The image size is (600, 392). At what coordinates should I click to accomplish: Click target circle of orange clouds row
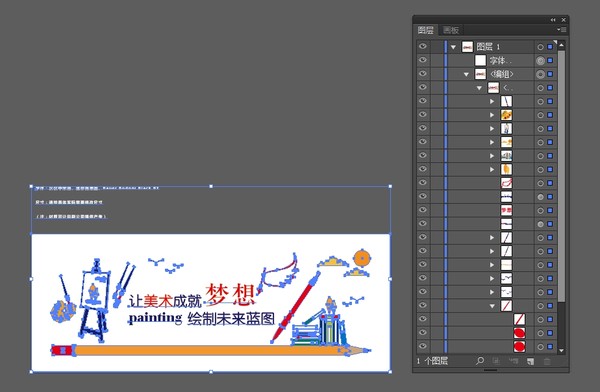tap(540, 142)
